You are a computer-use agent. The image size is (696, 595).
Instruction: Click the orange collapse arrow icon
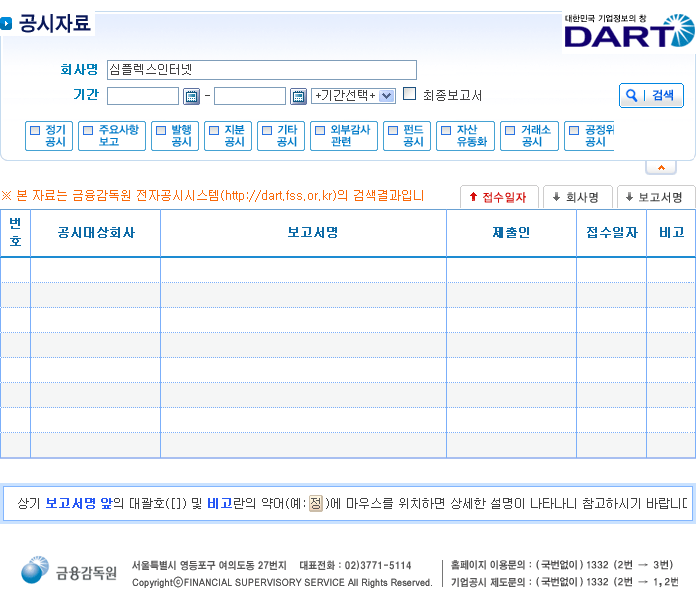point(660,167)
